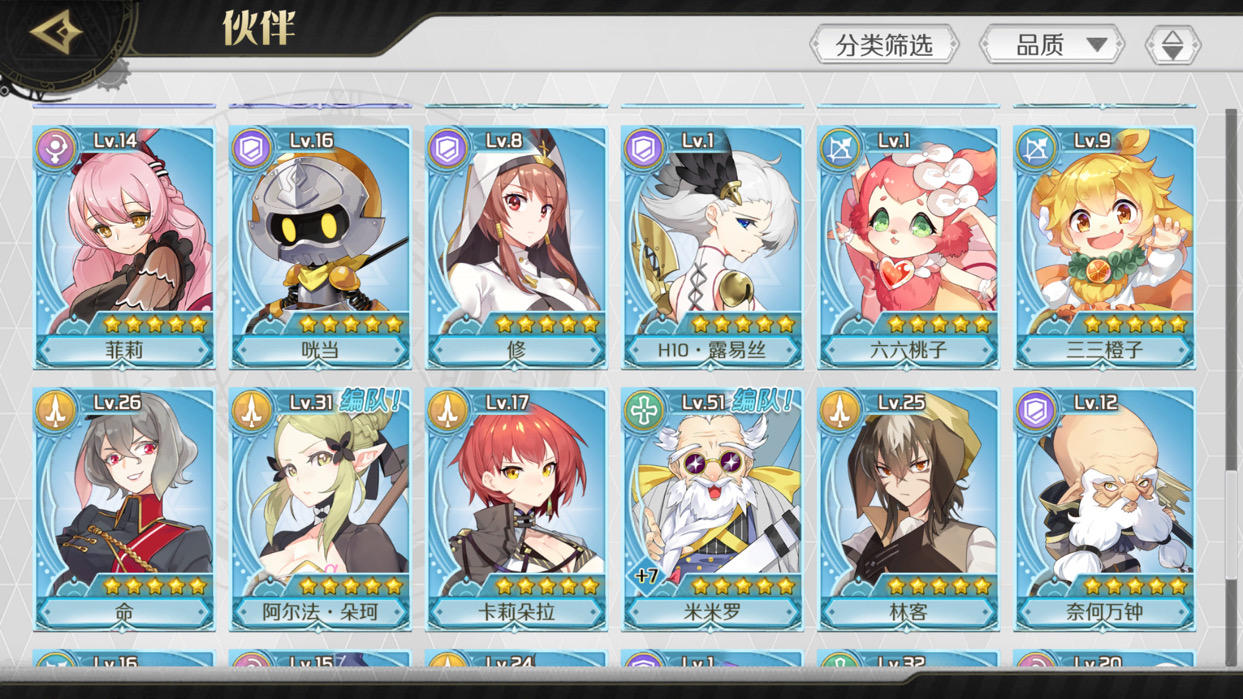This screenshot has width=1243, height=699.
Task: Click the 编队! tag on 阿尔法·朵珂's card
Action: click(x=369, y=401)
